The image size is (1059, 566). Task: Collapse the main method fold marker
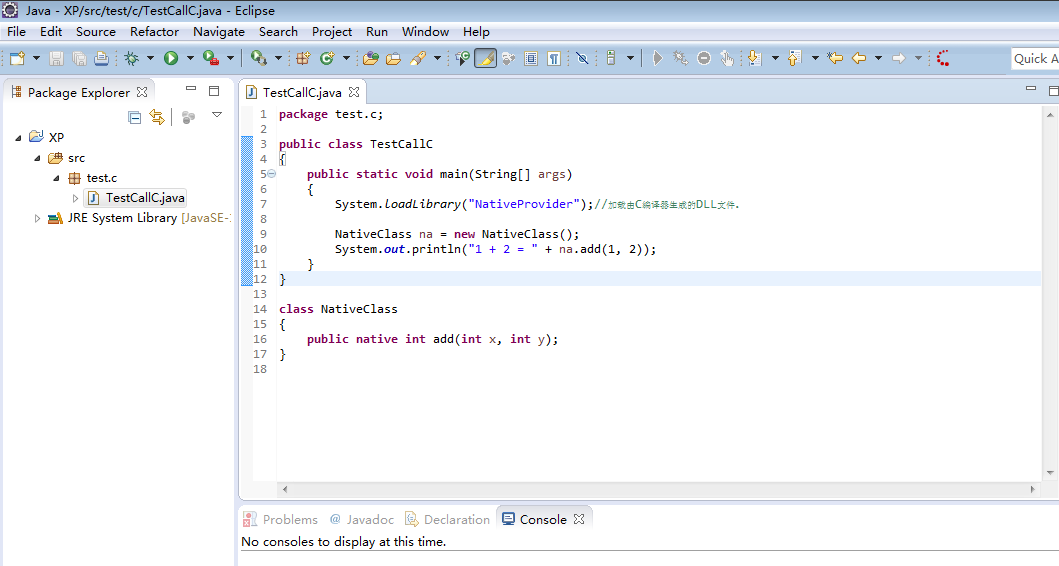(272, 174)
